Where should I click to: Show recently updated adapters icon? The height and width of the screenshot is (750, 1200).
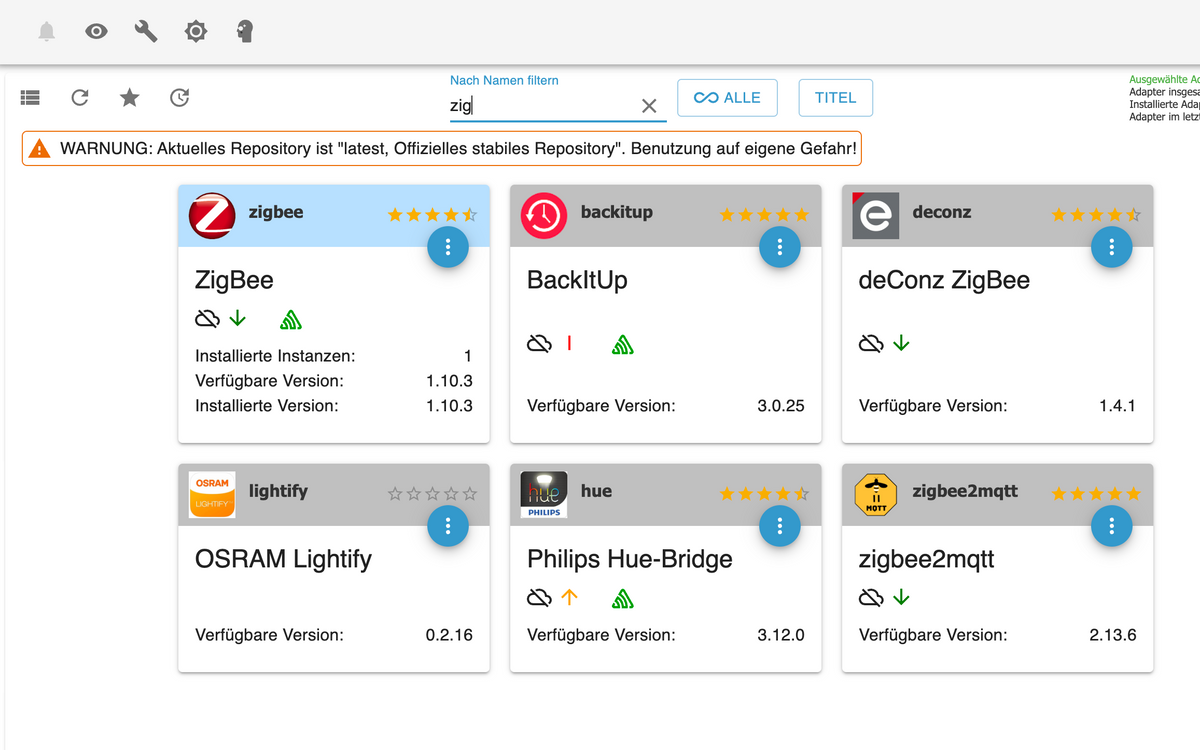coord(179,97)
